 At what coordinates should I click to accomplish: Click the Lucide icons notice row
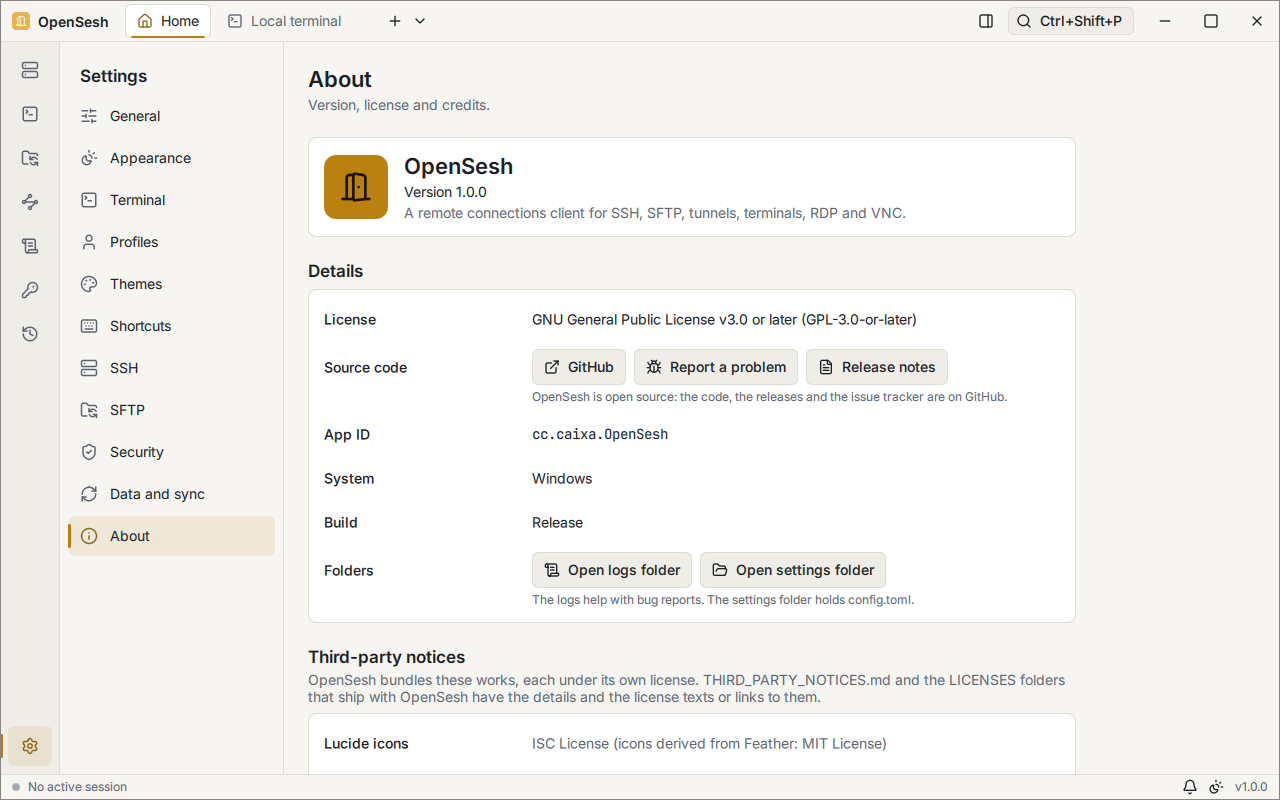click(x=692, y=744)
